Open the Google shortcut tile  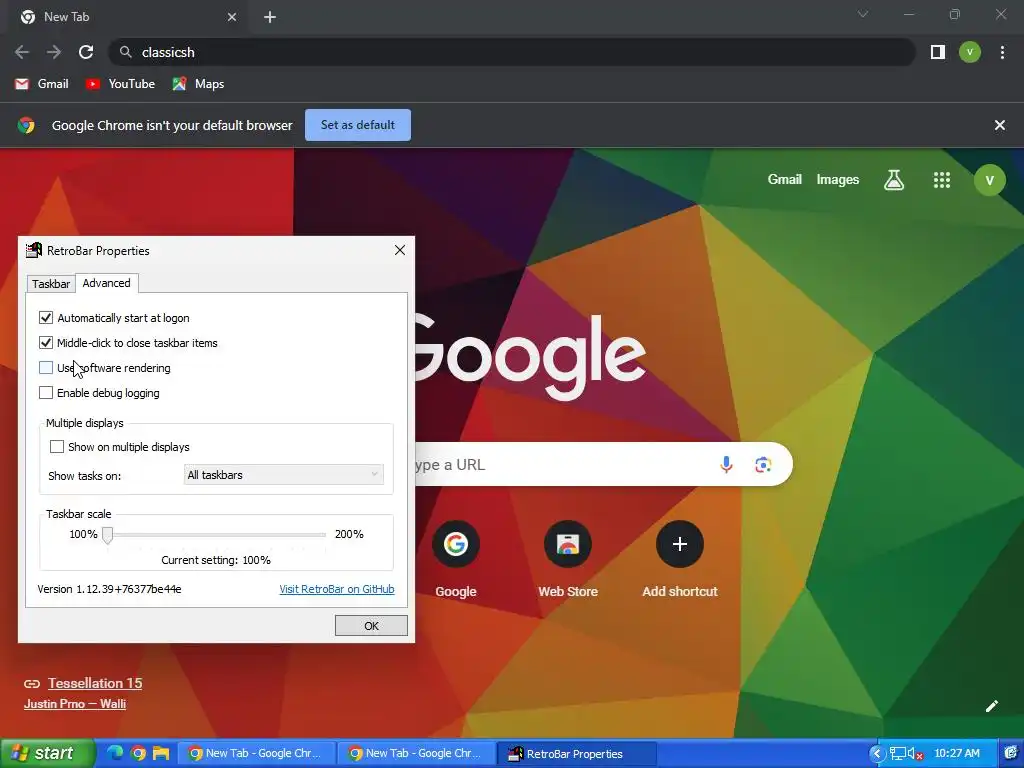point(456,560)
